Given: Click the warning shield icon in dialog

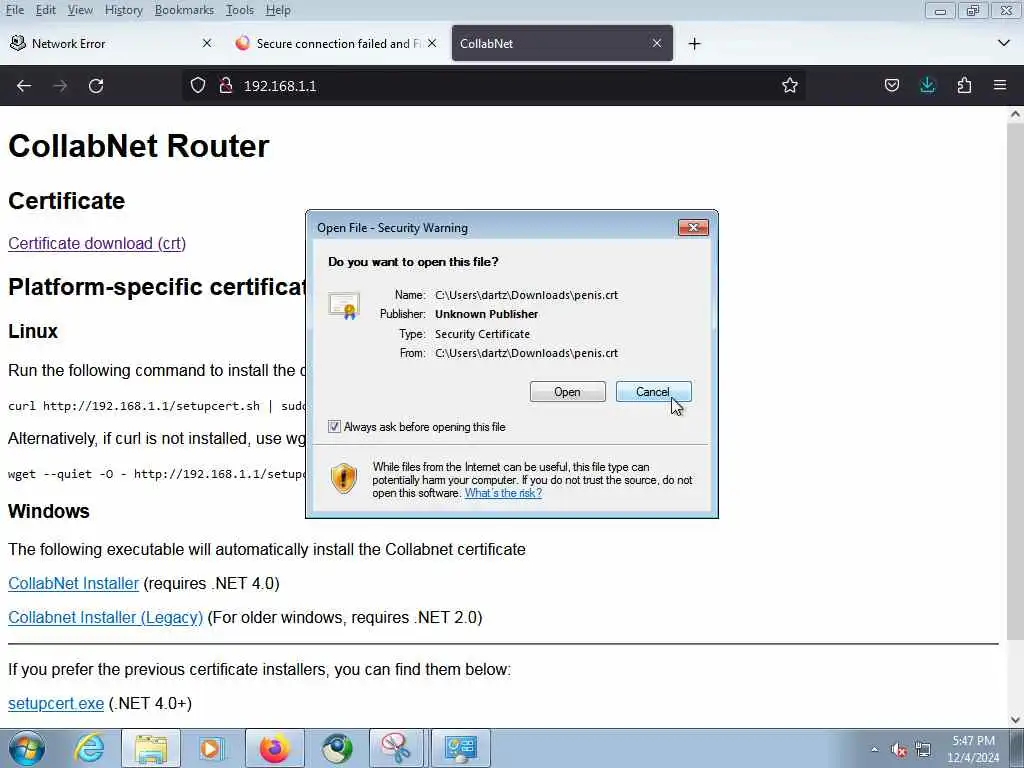Looking at the screenshot, I should 344,478.
